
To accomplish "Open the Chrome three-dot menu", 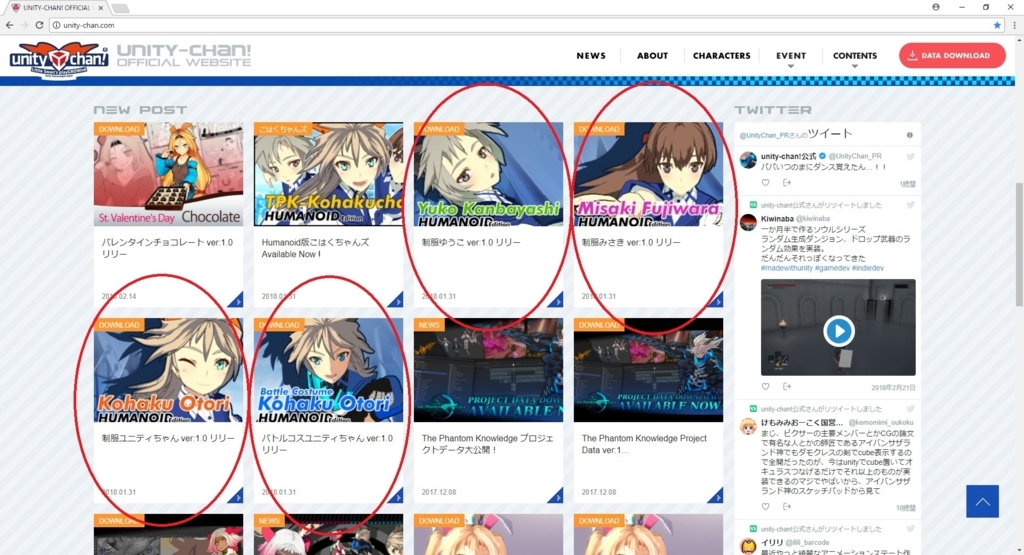I will [x=1014, y=25].
